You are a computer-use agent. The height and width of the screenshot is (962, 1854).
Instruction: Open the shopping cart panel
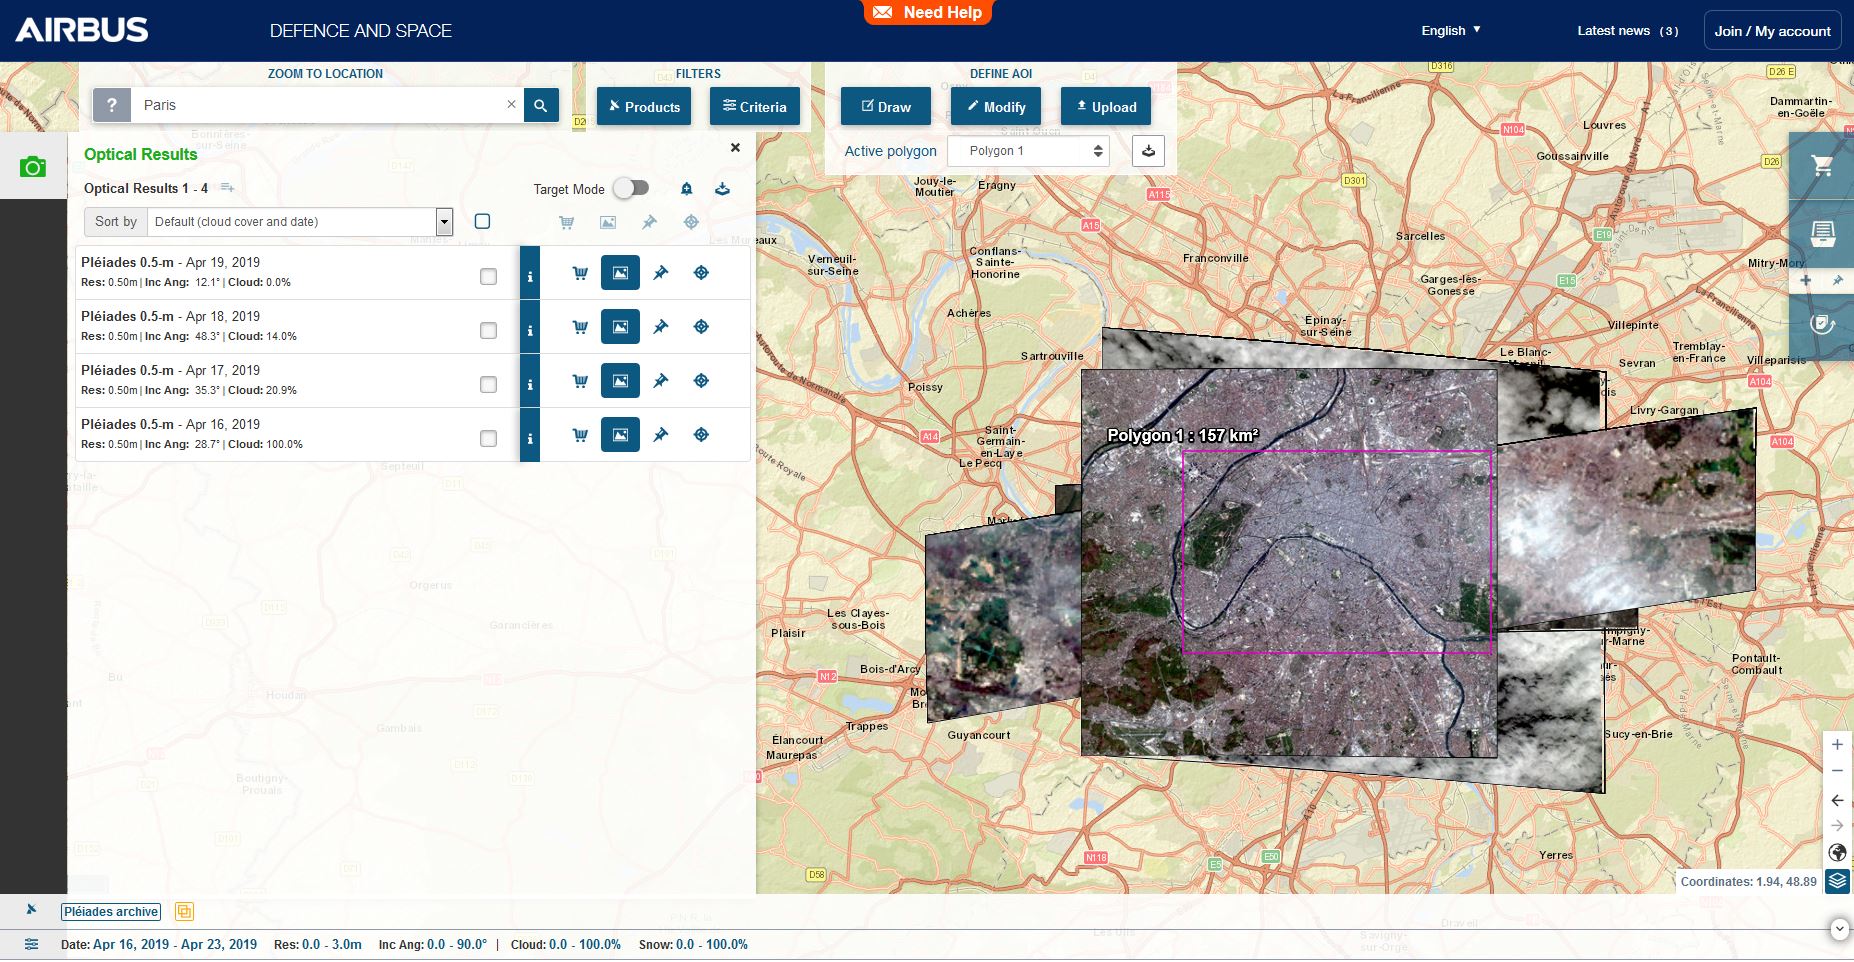click(1822, 166)
